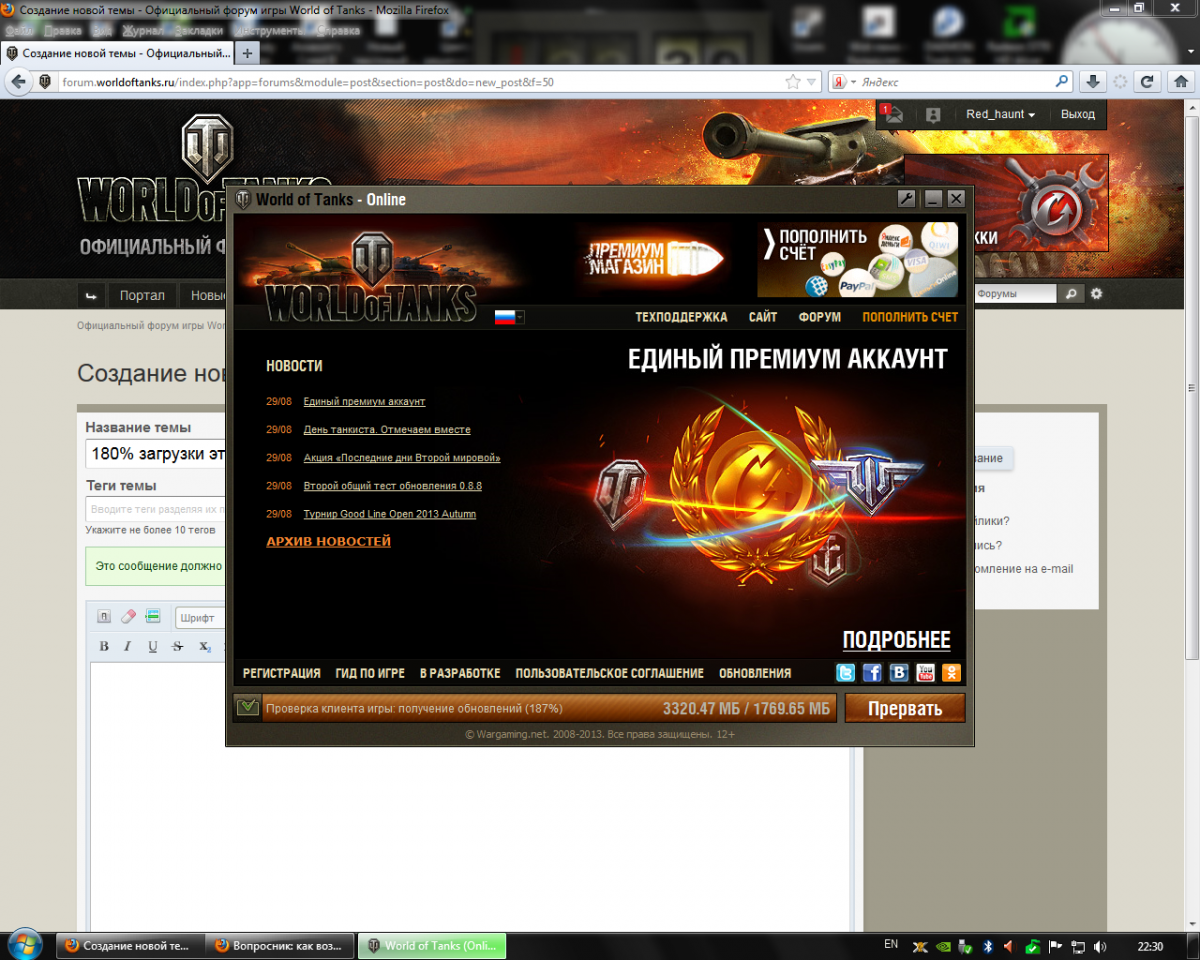Click В разработке in the launcher footer

click(x=460, y=673)
